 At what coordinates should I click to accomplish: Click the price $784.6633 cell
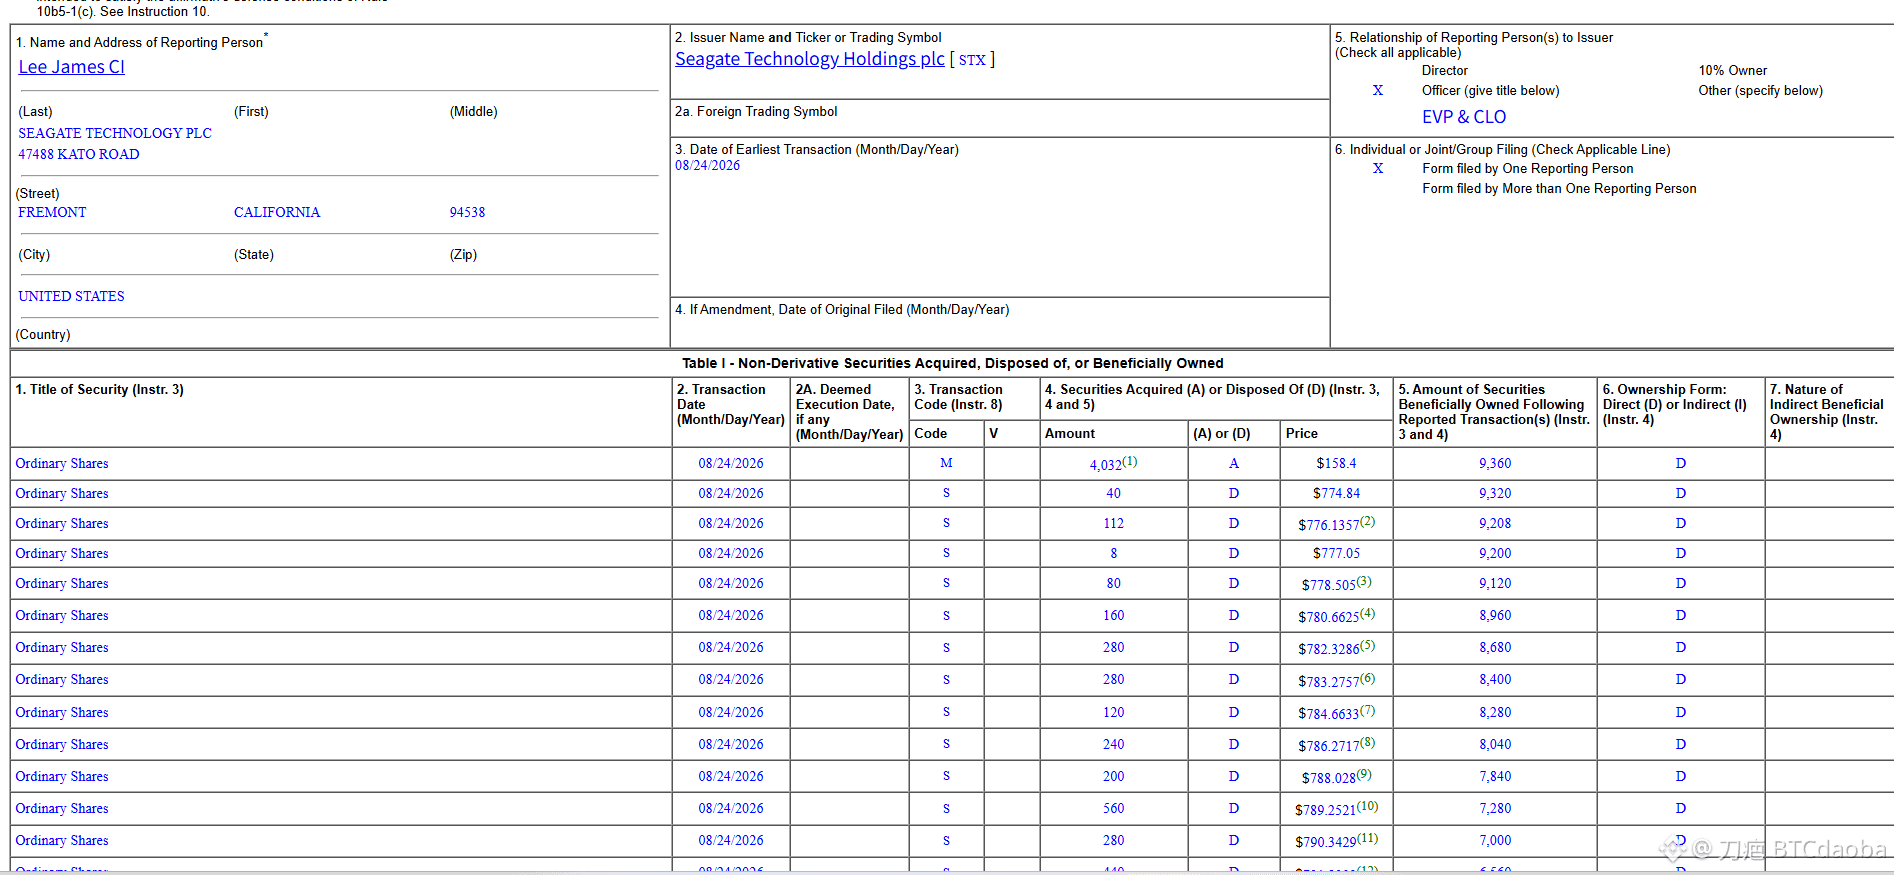(x=1329, y=714)
